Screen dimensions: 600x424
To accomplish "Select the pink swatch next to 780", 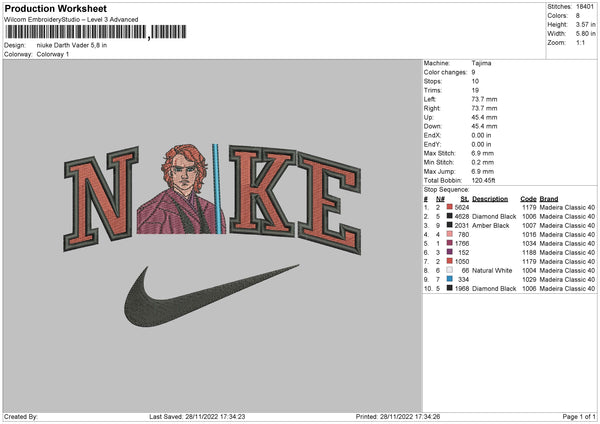I will (x=450, y=234).
